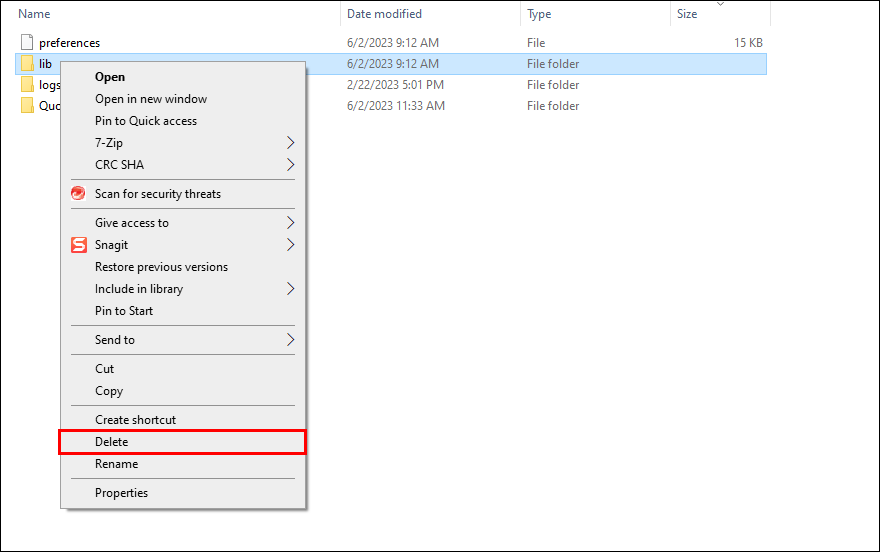Click the lib row's 9:12 AM date
This screenshot has width=880, height=552.
pos(393,64)
